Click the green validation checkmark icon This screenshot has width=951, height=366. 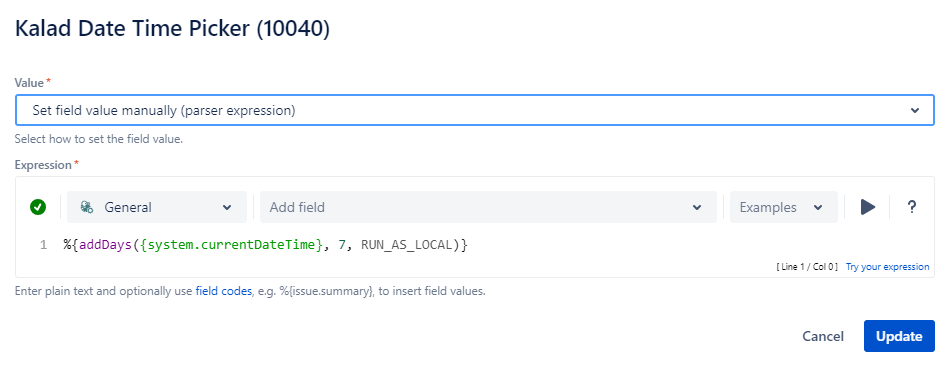tap(38, 208)
